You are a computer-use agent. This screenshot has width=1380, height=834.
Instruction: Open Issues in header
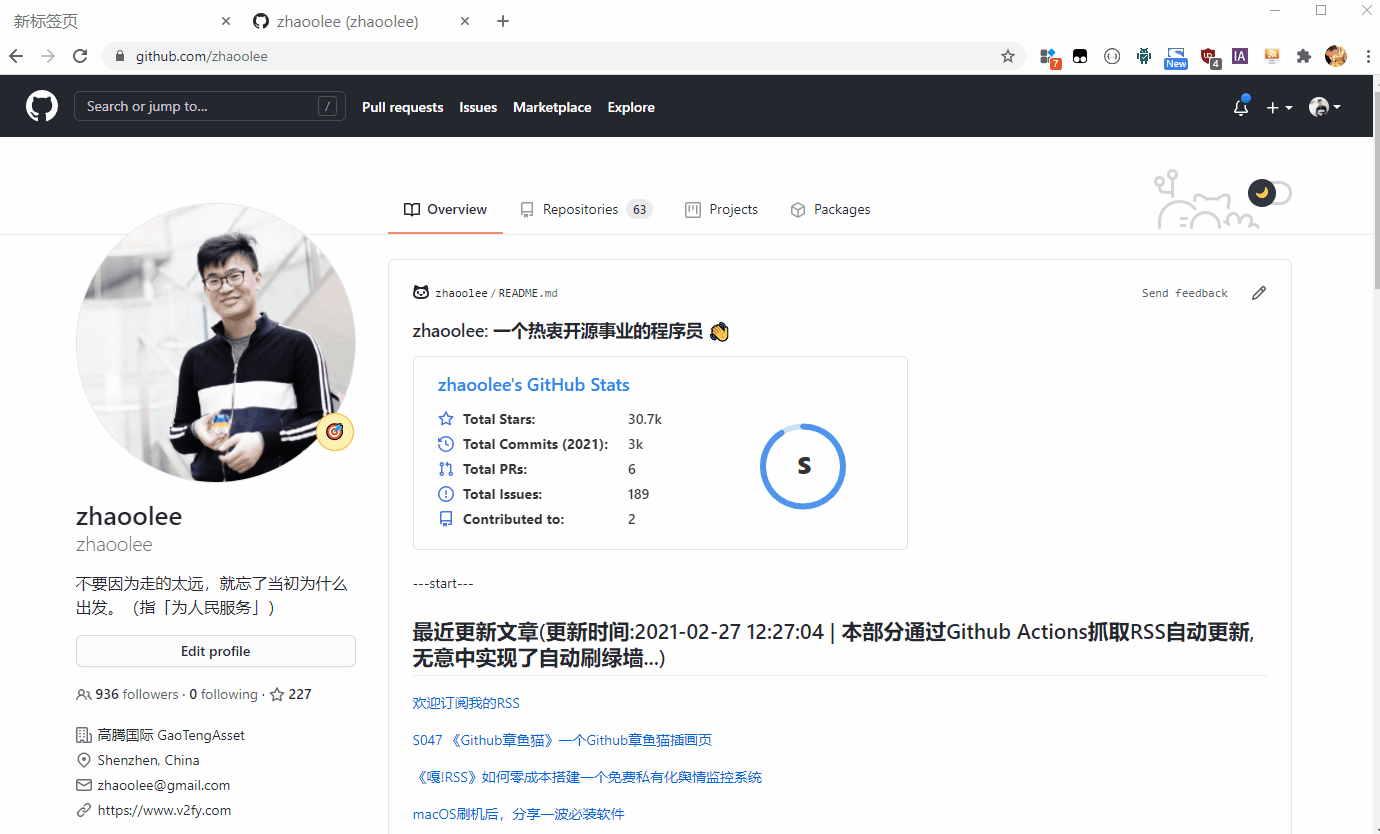pos(478,107)
